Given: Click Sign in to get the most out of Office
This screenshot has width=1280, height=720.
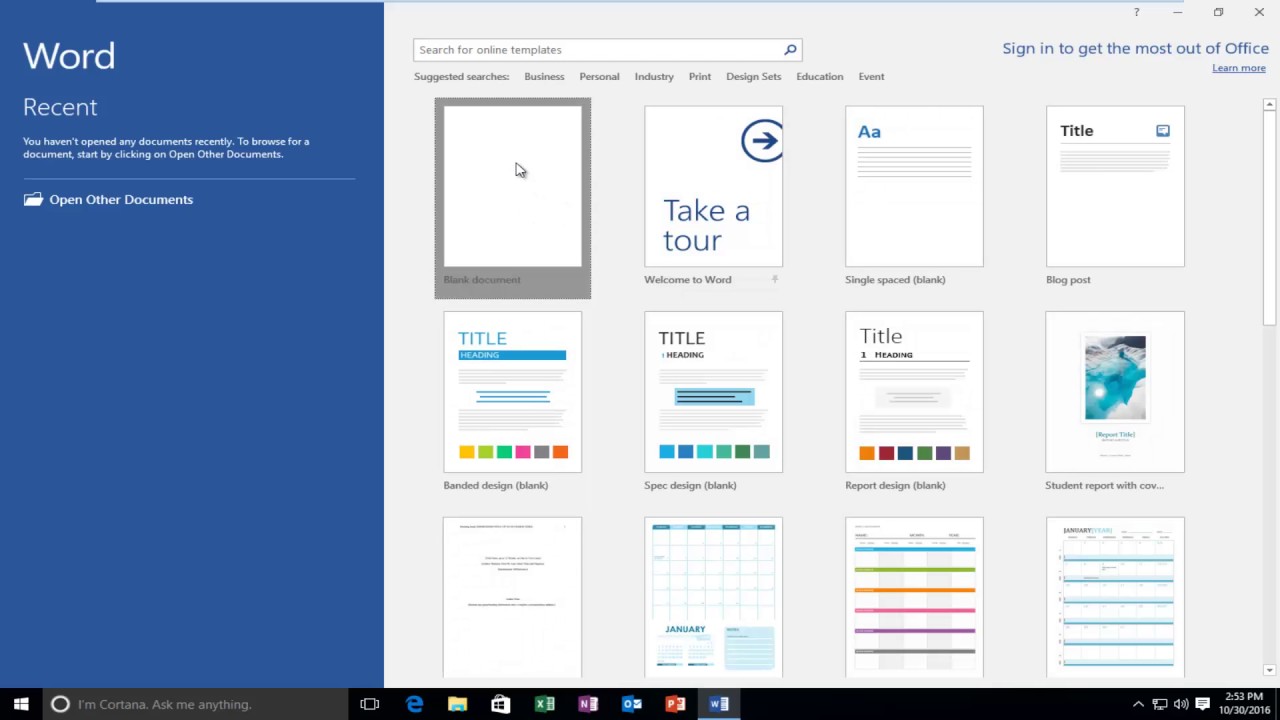Looking at the screenshot, I should [1135, 48].
